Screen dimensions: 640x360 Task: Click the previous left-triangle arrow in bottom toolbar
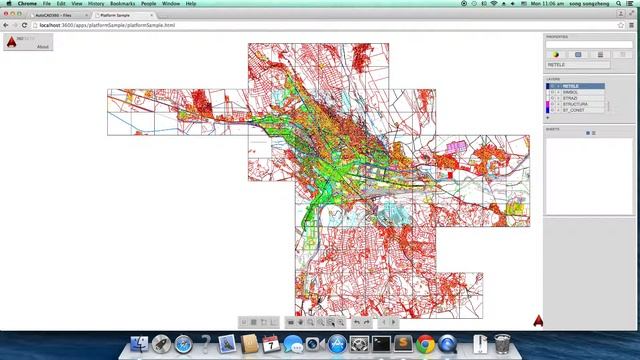click(x=383, y=322)
